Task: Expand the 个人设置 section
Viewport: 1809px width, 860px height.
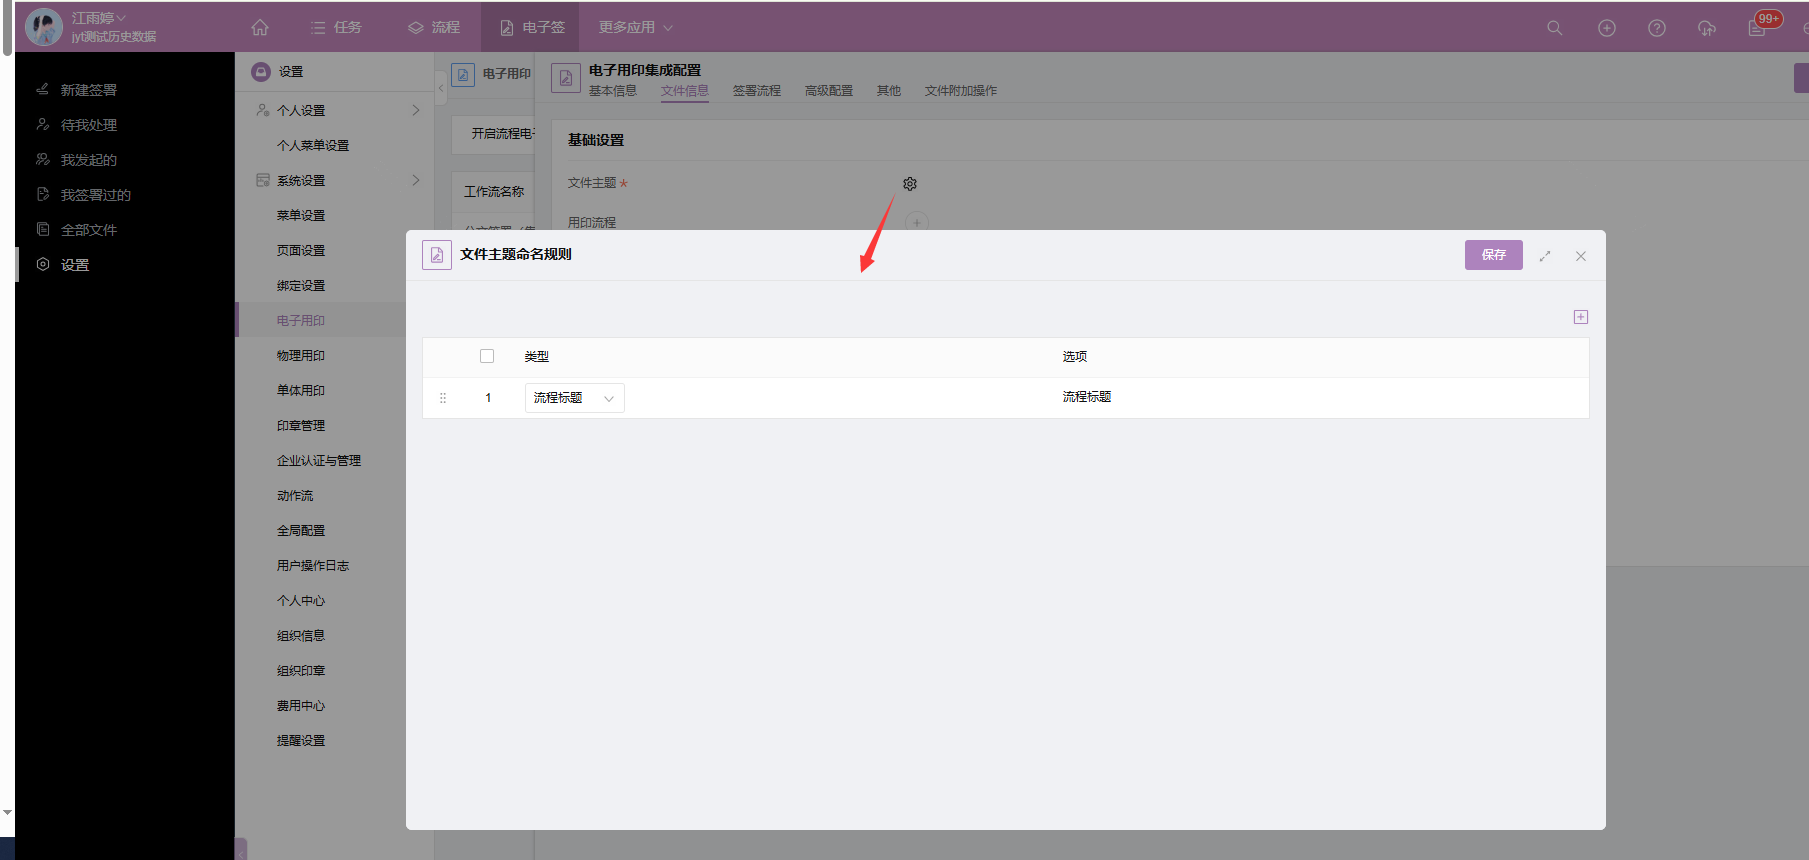Action: coord(416,110)
